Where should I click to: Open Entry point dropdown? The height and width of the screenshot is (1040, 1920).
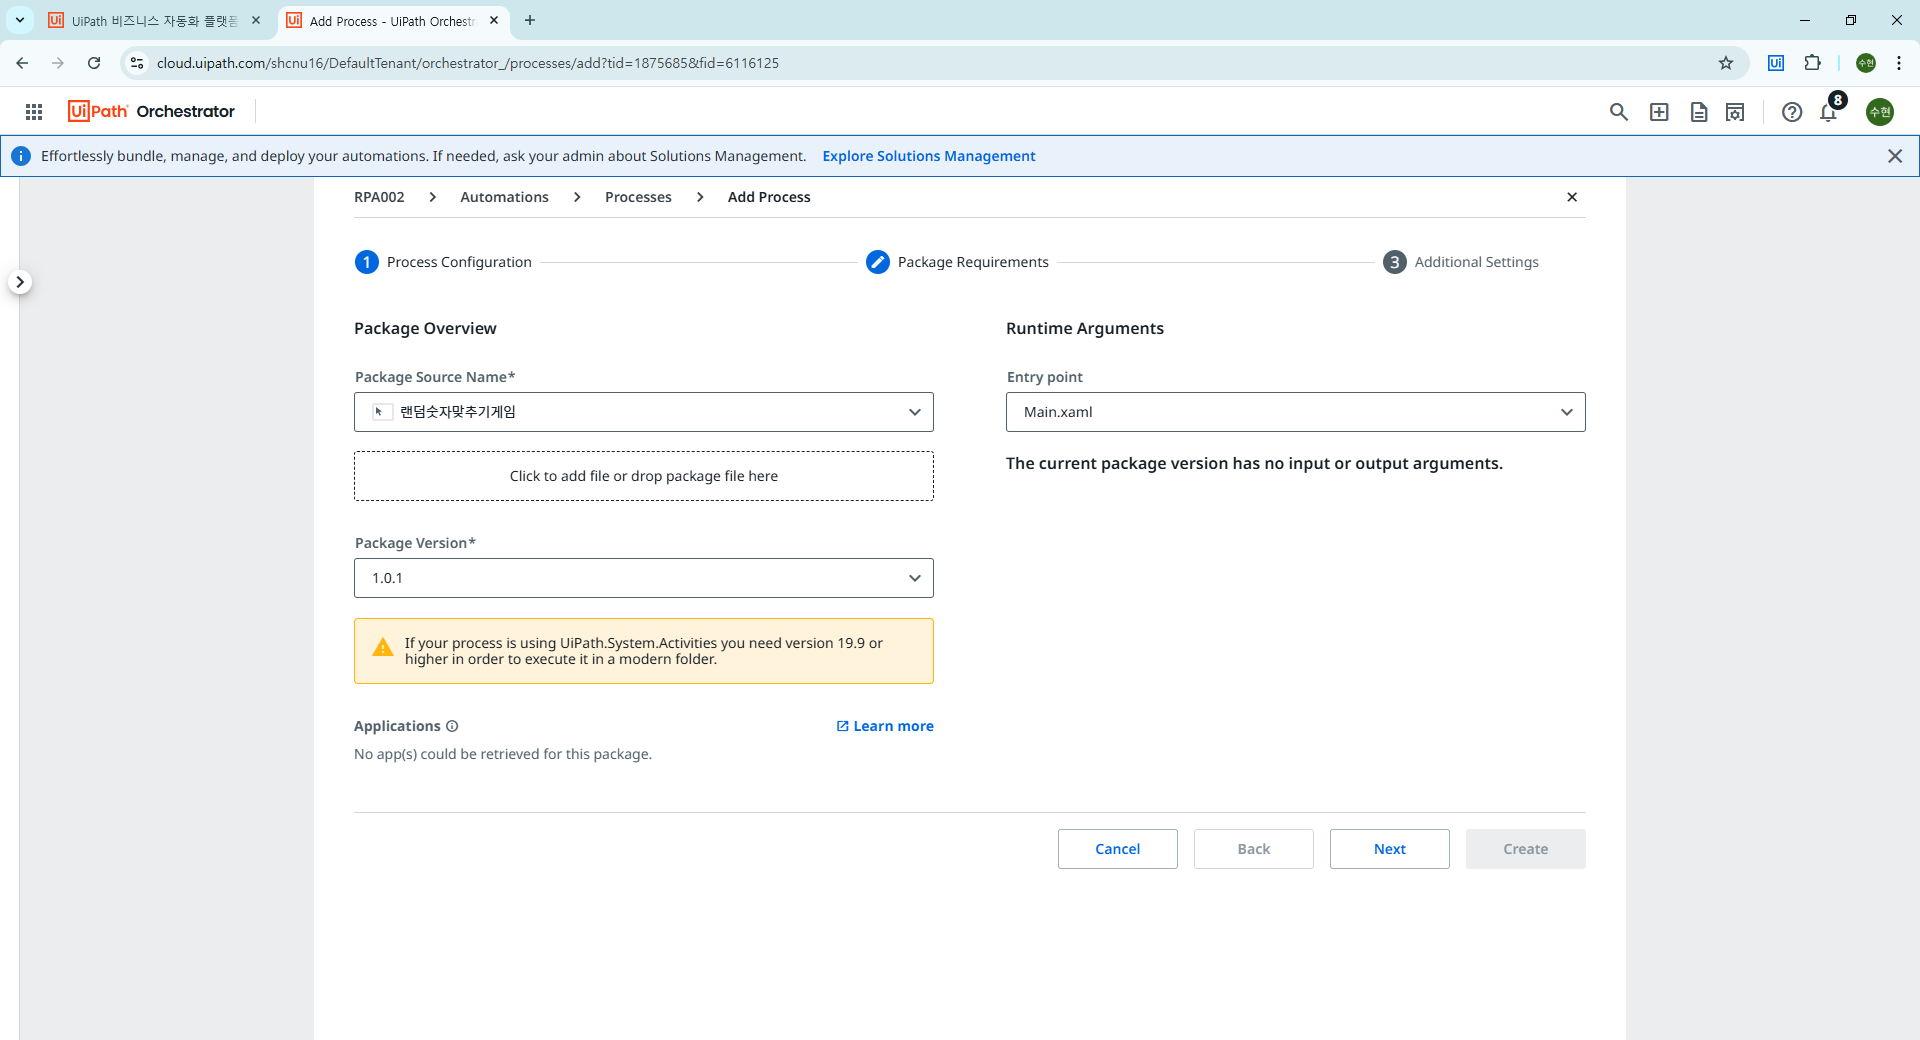(1296, 412)
